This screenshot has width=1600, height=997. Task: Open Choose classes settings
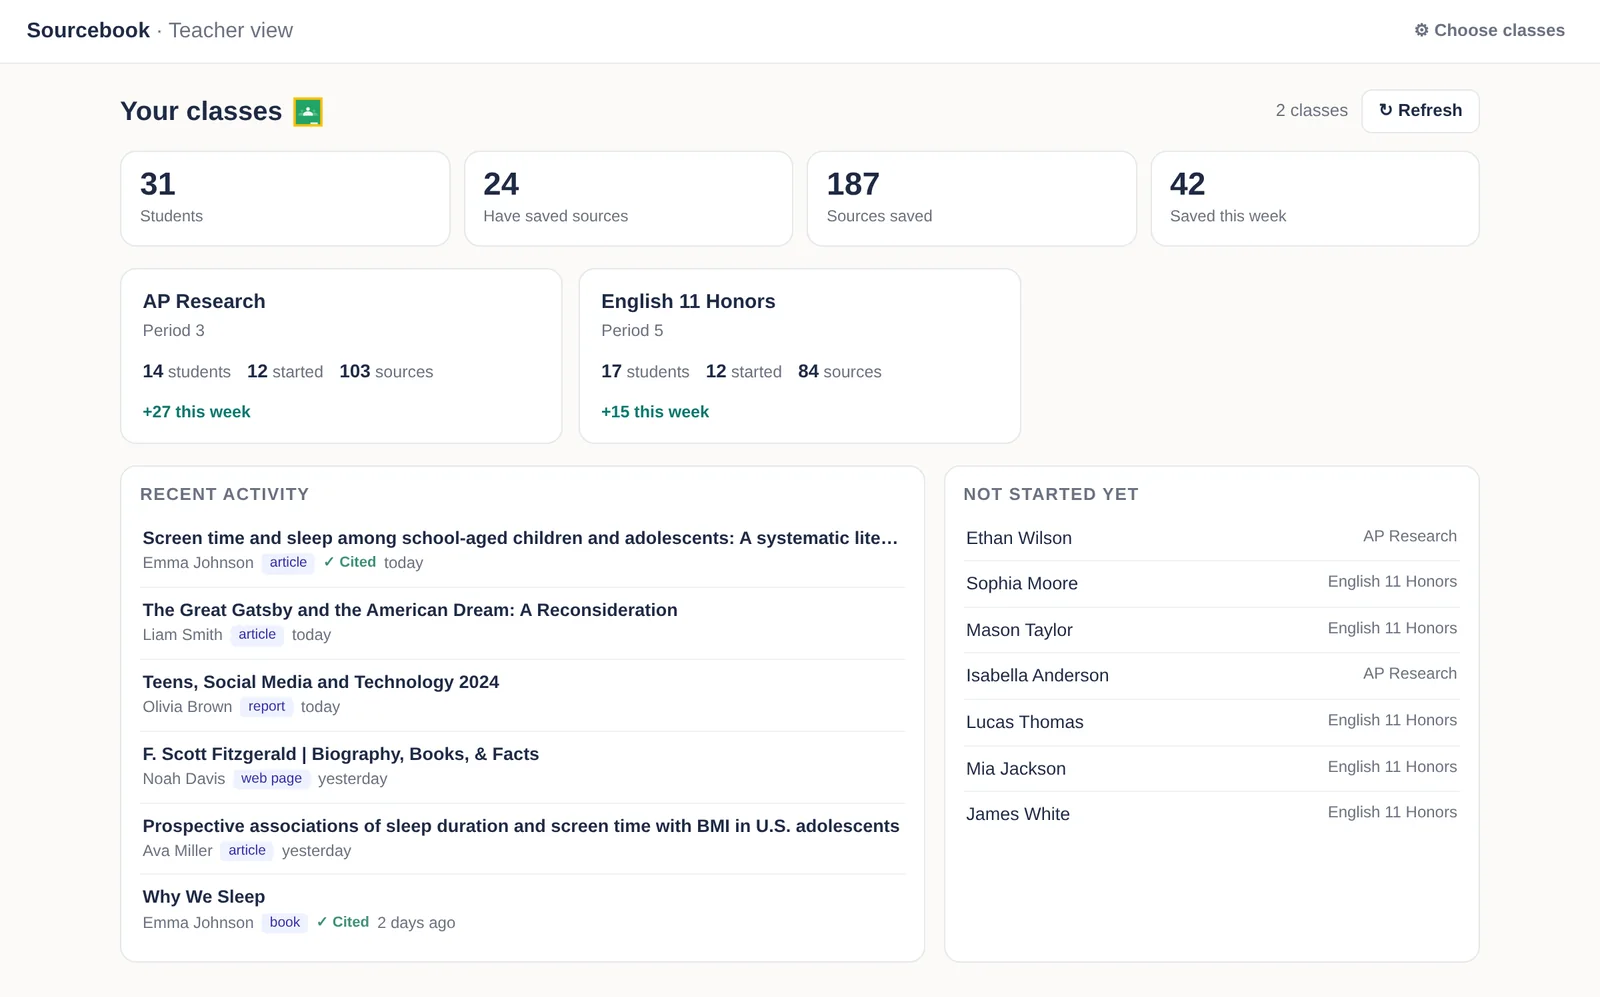[x=1489, y=30]
